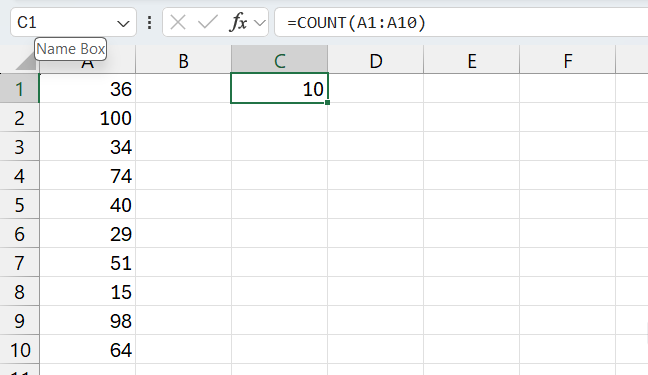This screenshot has height=375, width=648.
Task: Select row 7 header
Action: (19, 263)
